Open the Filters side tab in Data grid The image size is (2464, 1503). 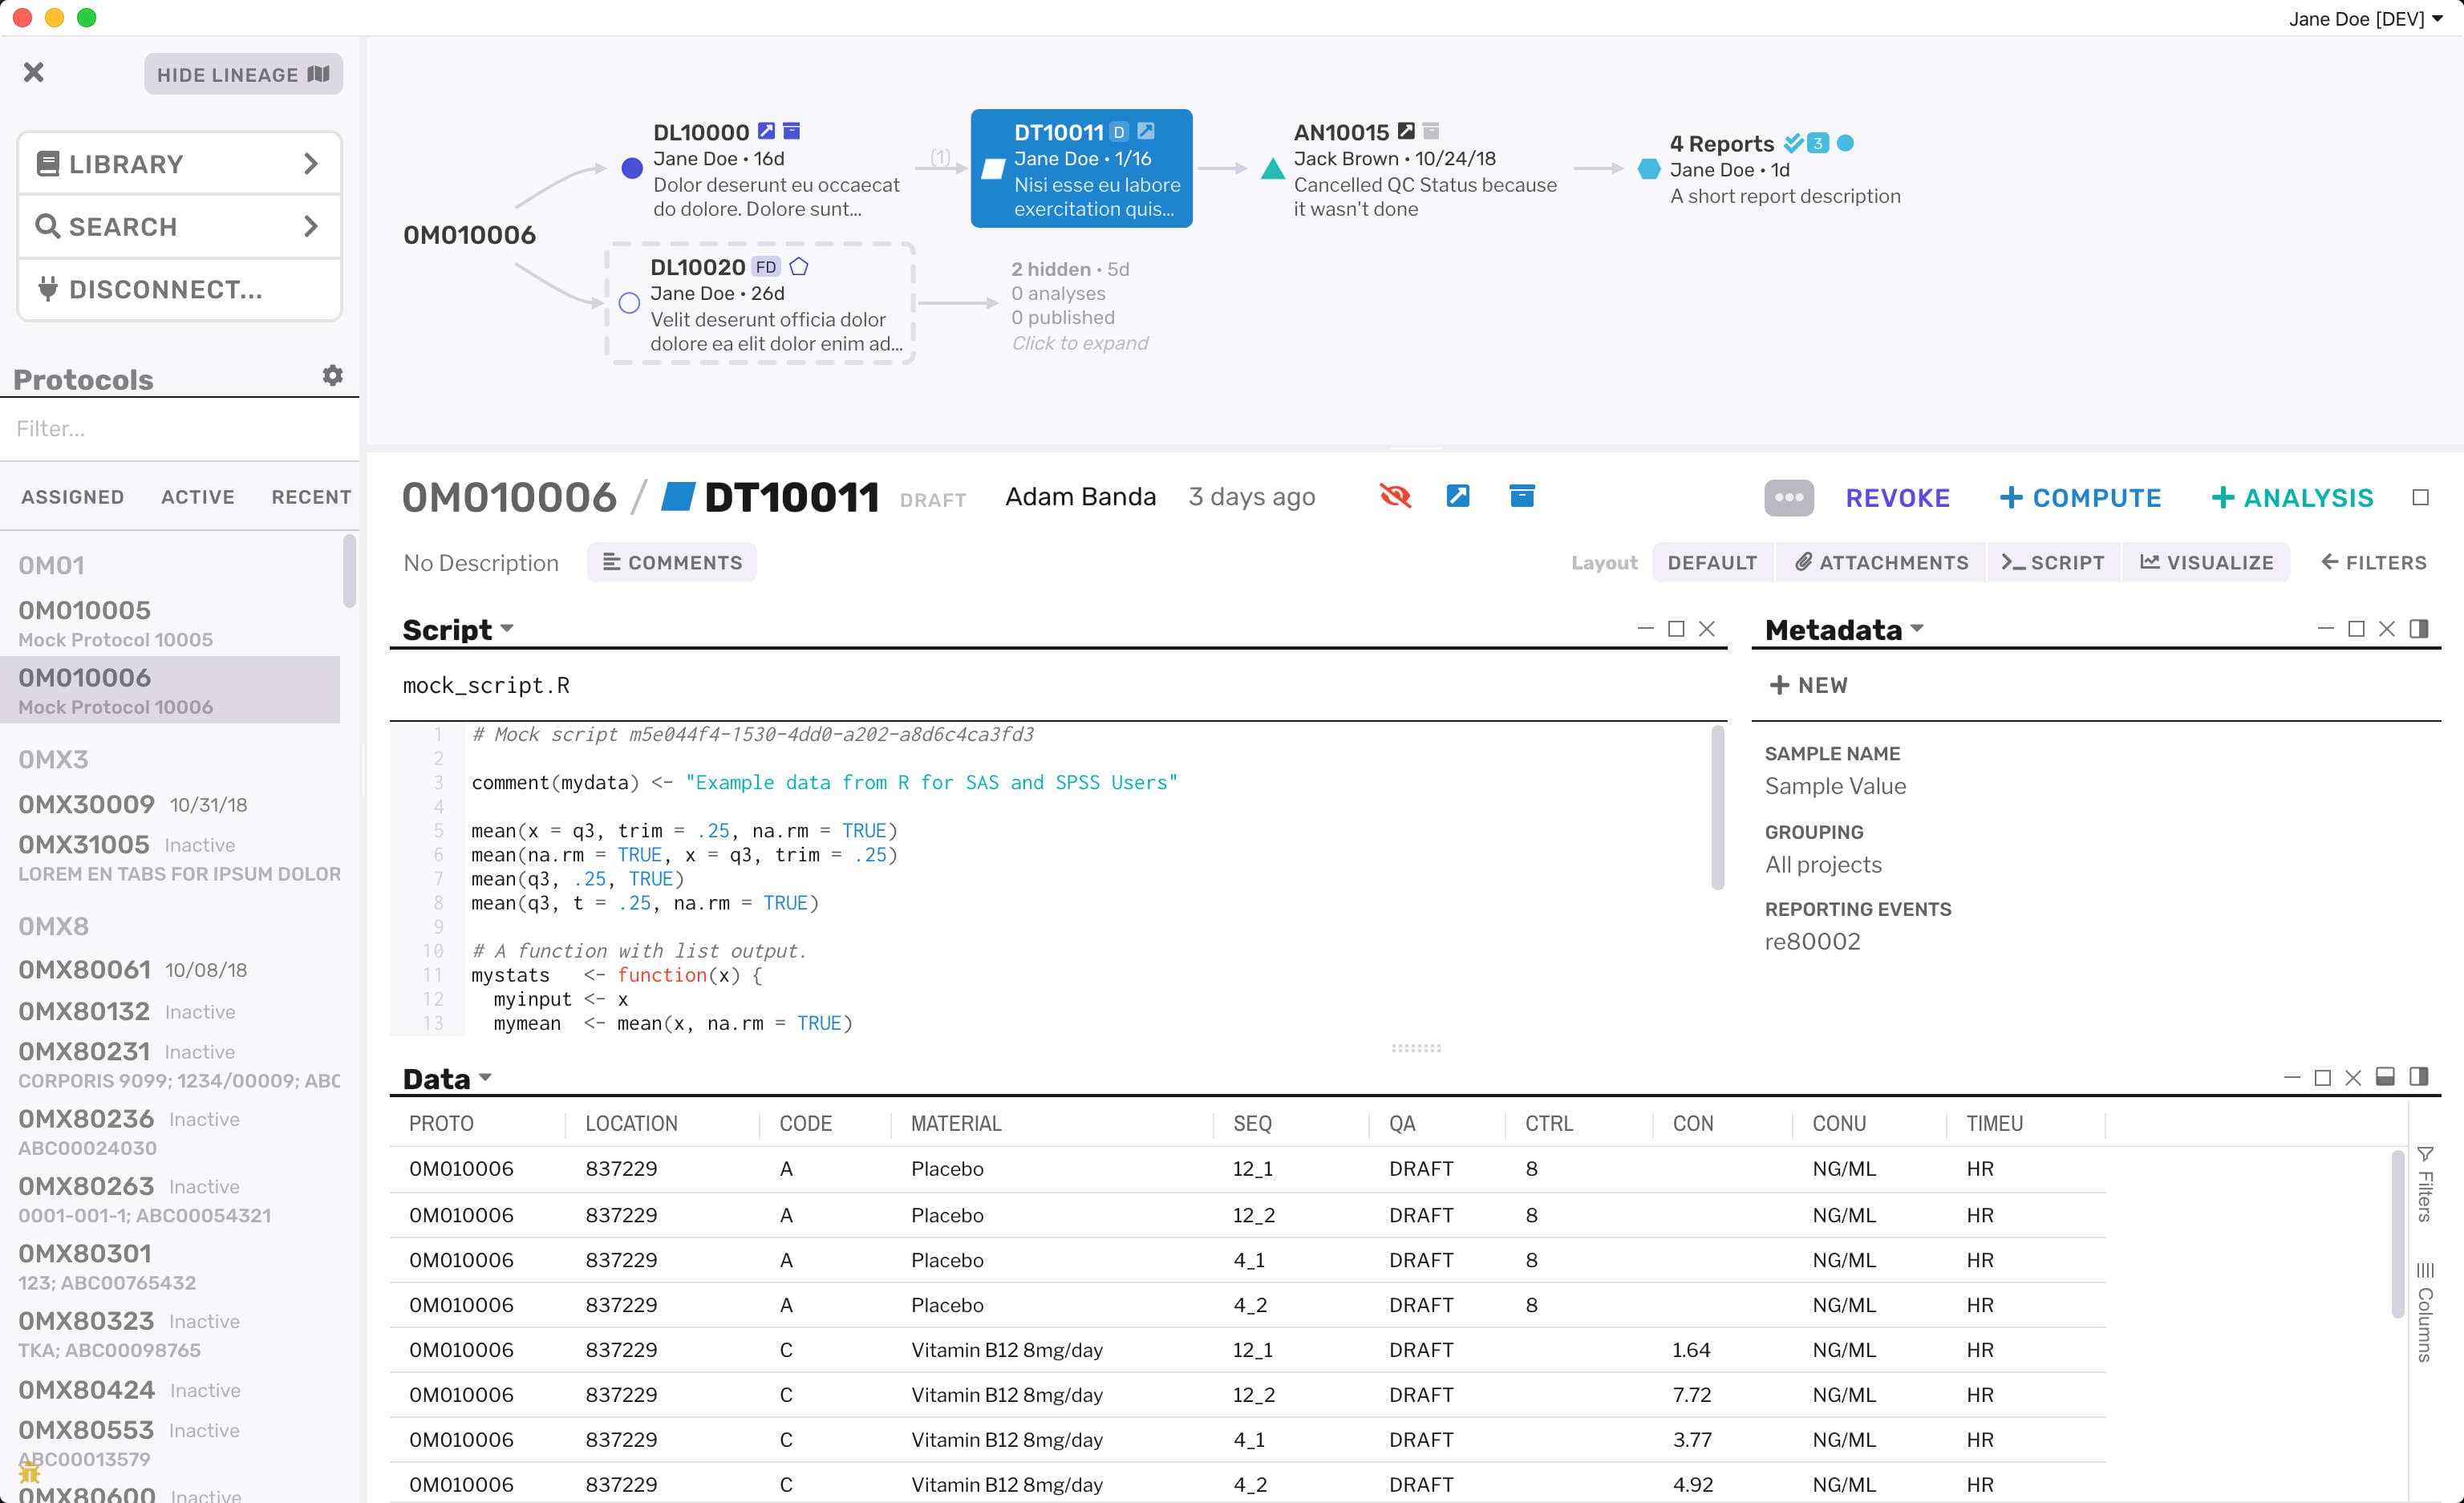point(2425,1184)
